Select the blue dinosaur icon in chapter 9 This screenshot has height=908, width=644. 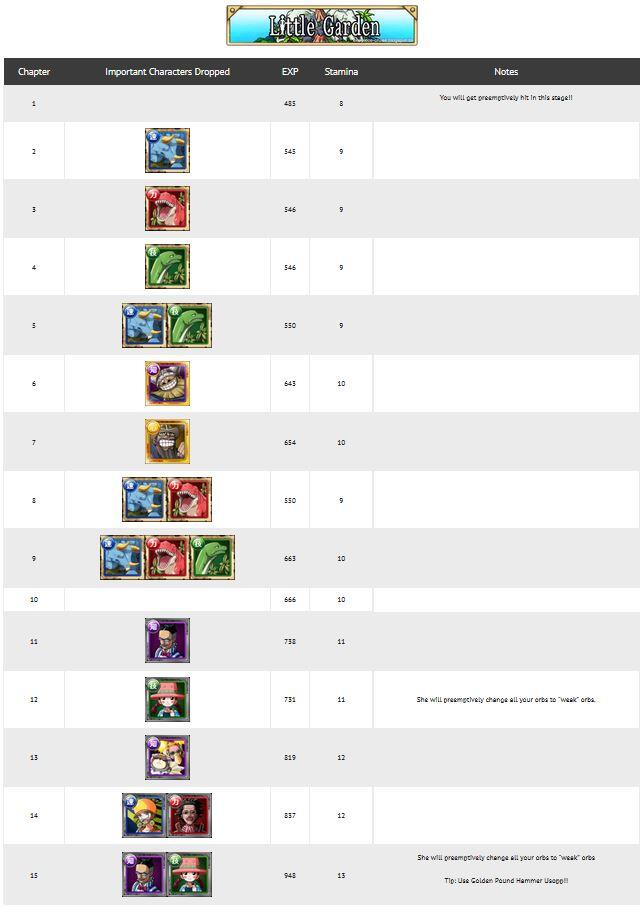pyautogui.click(x=123, y=557)
